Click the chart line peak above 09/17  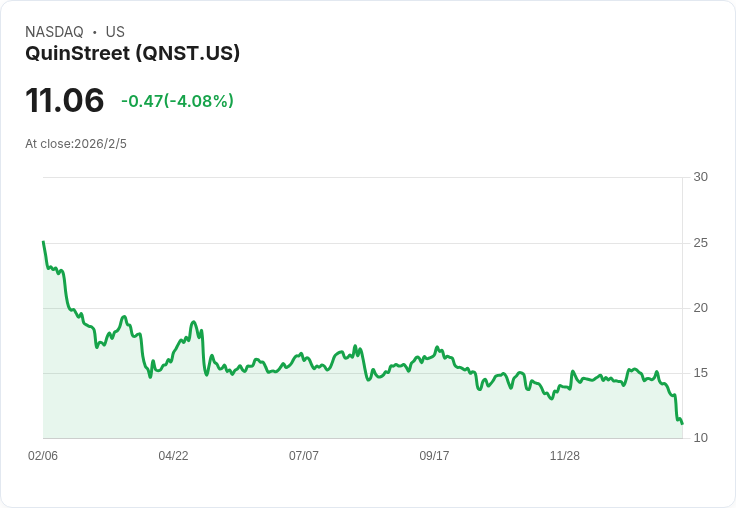pyautogui.click(x=437, y=347)
